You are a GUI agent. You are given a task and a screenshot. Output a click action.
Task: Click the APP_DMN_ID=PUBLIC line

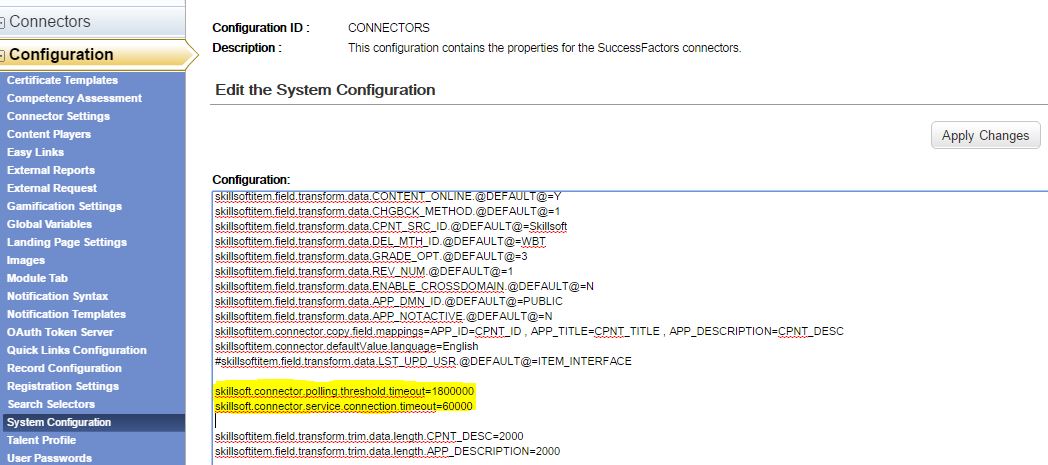(389, 301)
